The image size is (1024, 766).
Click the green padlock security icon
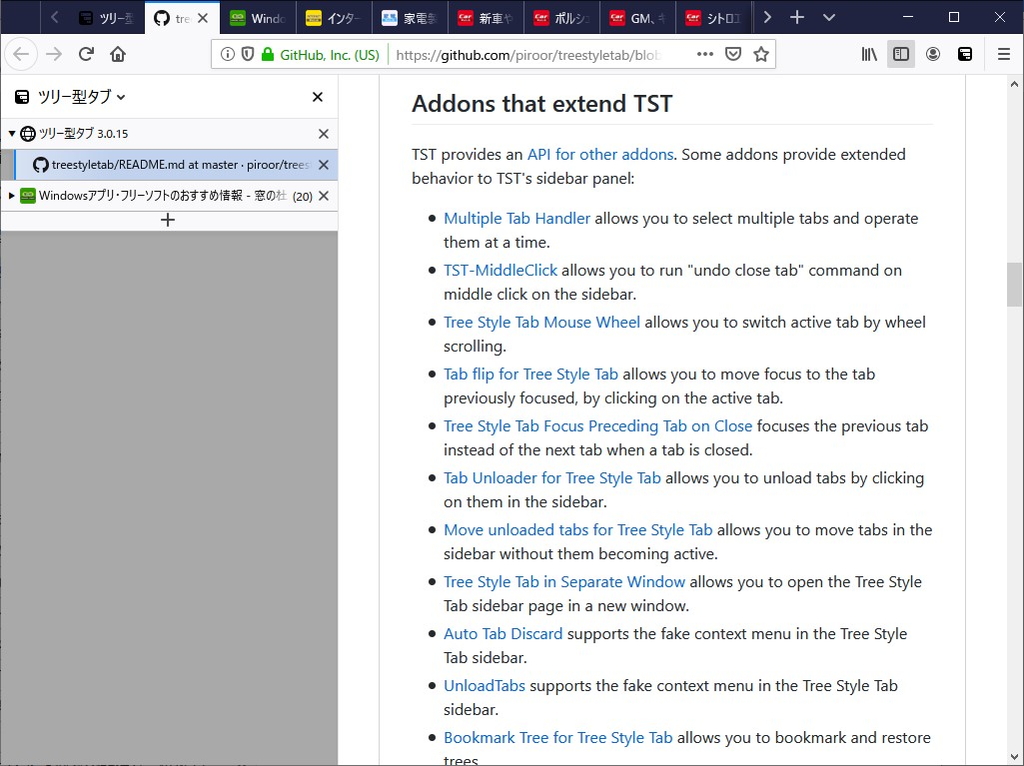[267, 54]
